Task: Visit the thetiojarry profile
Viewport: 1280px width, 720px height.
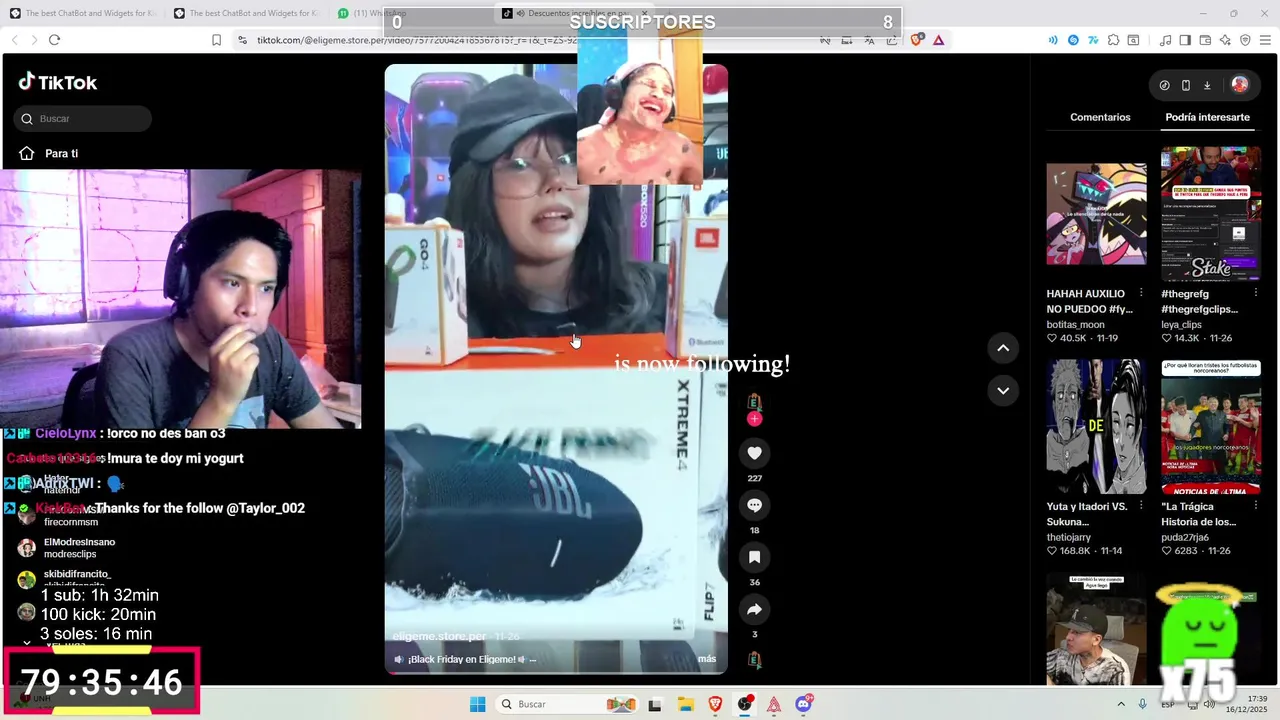Action: (x=1069, y=537)
